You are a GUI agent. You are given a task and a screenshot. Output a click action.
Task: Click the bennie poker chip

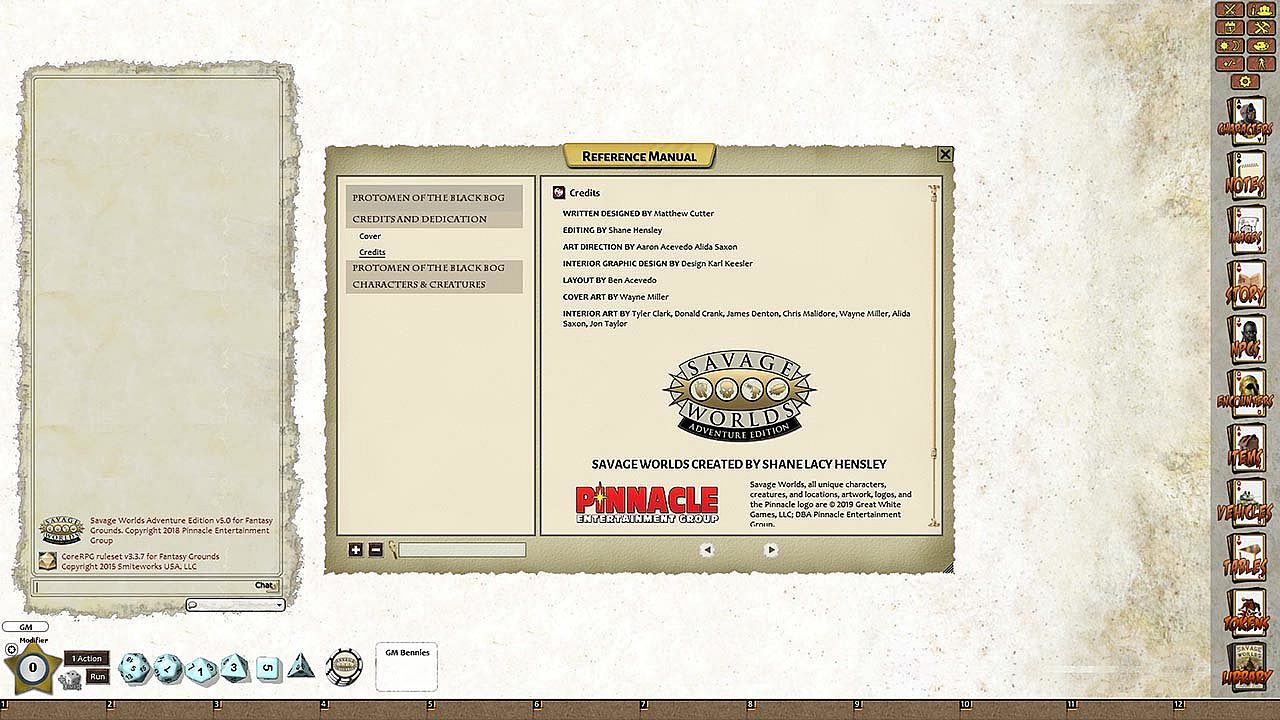point(345,666)
